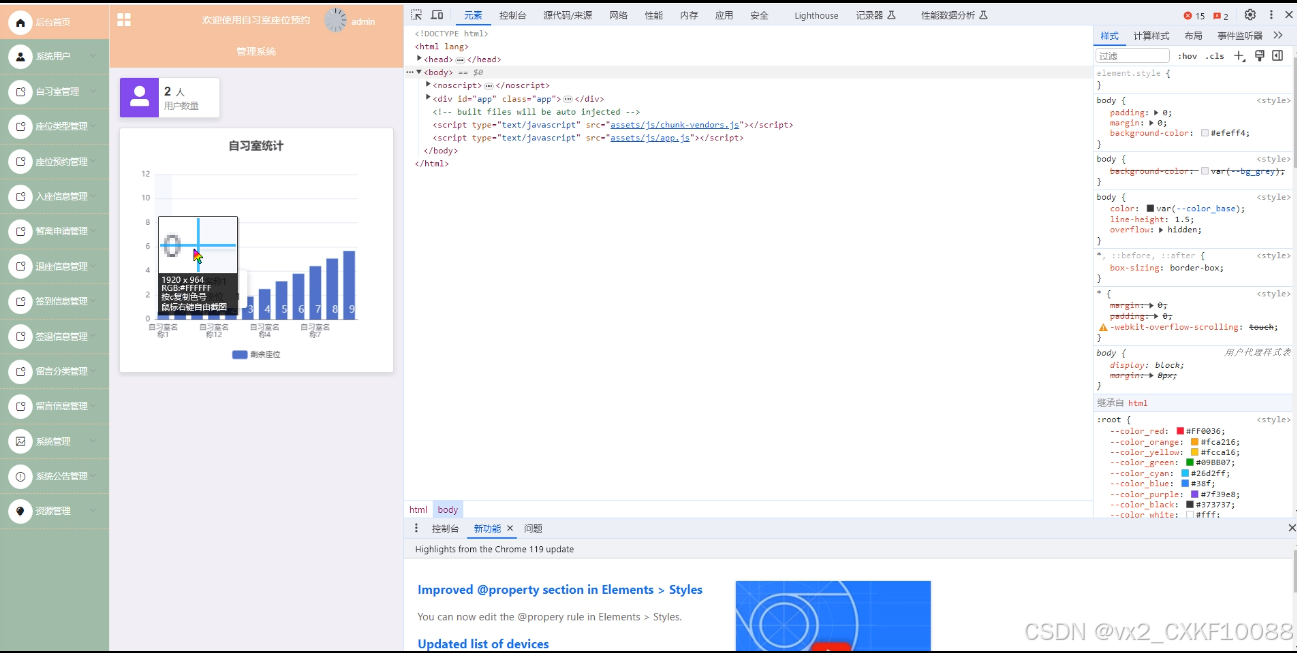Show more Styles pane tabs chevron
The height and width of the screenshot is (653, 1297).
point(1278,35)
